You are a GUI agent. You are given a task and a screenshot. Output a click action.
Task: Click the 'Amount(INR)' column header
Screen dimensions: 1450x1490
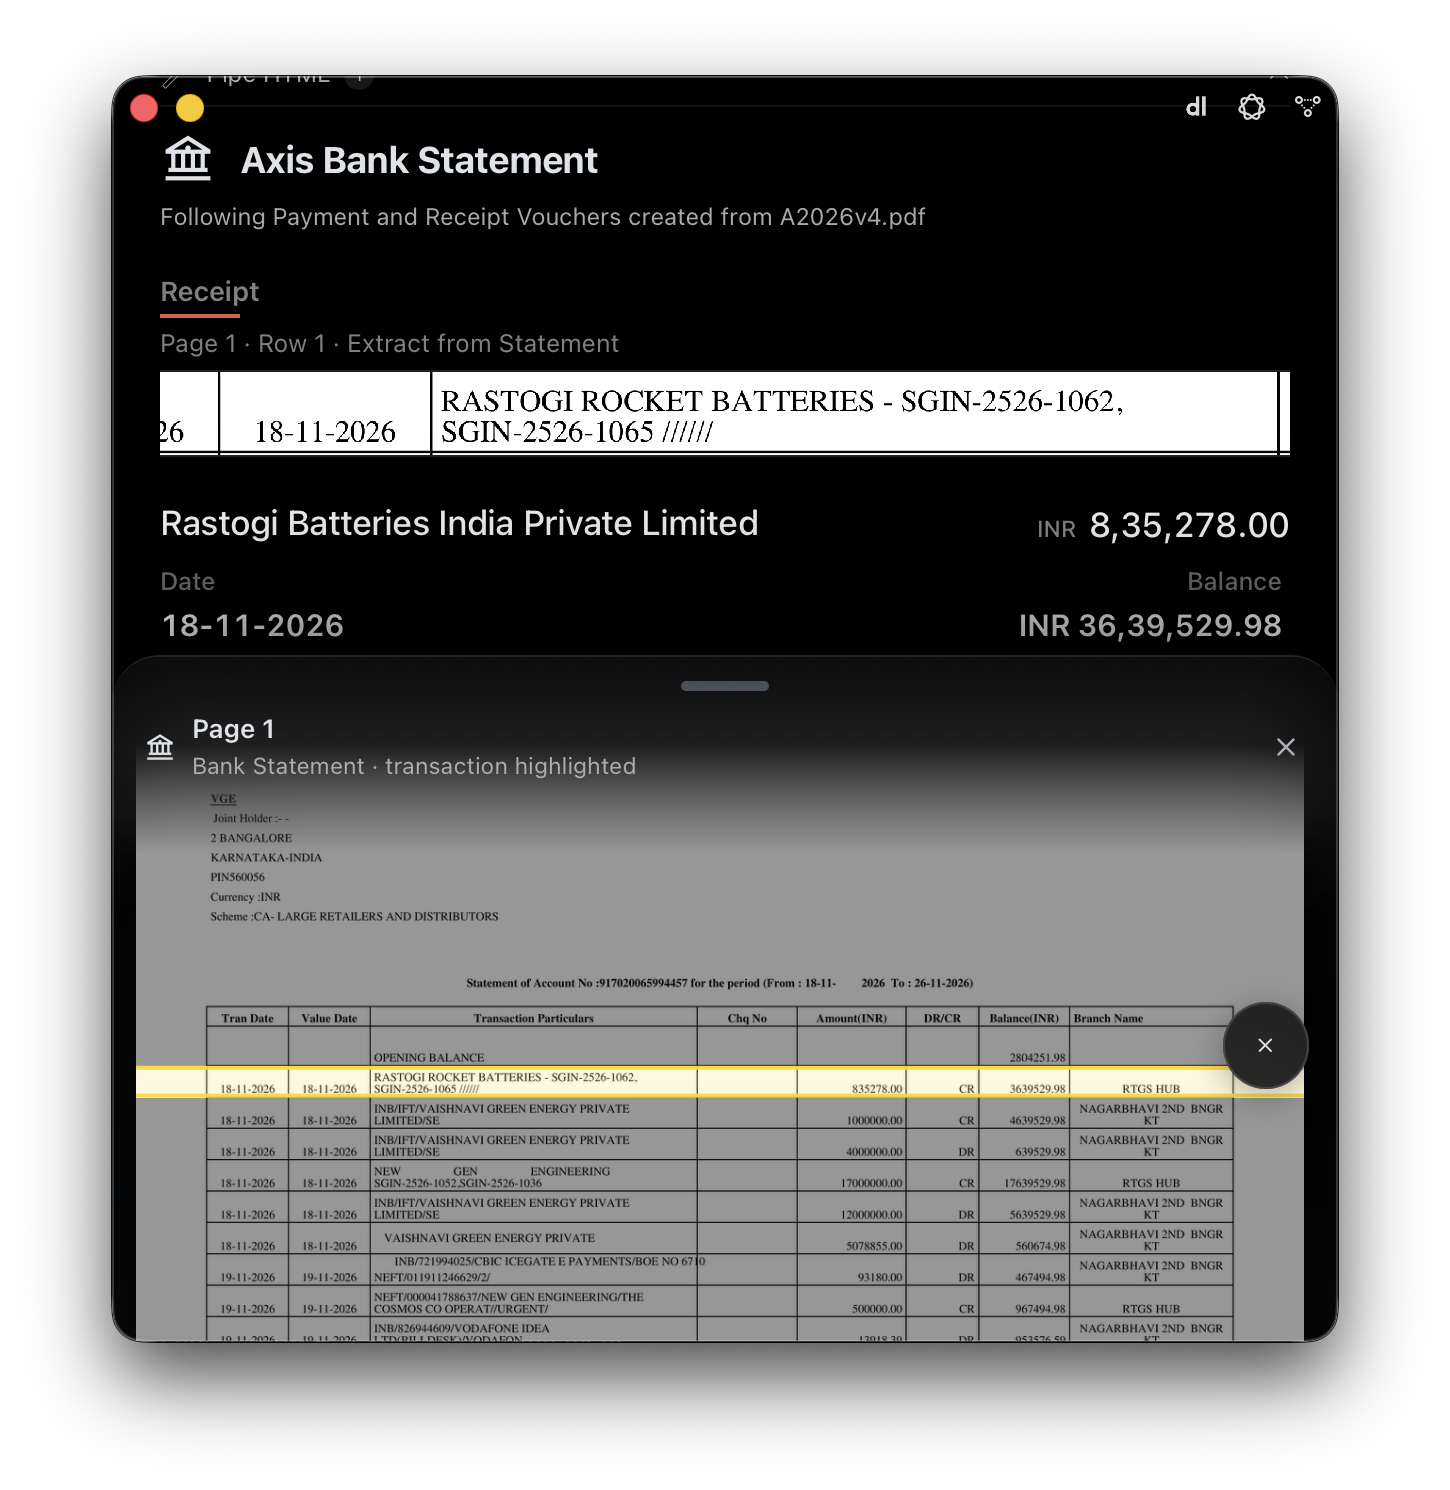[852, 1018]
